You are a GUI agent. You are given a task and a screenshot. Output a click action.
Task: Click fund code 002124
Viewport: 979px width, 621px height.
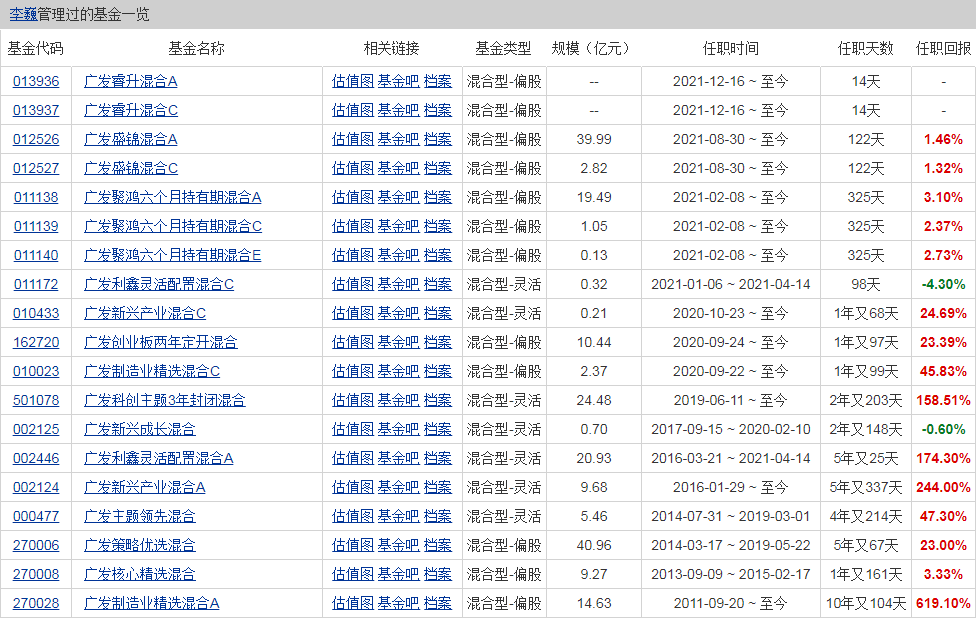(36, 488)
